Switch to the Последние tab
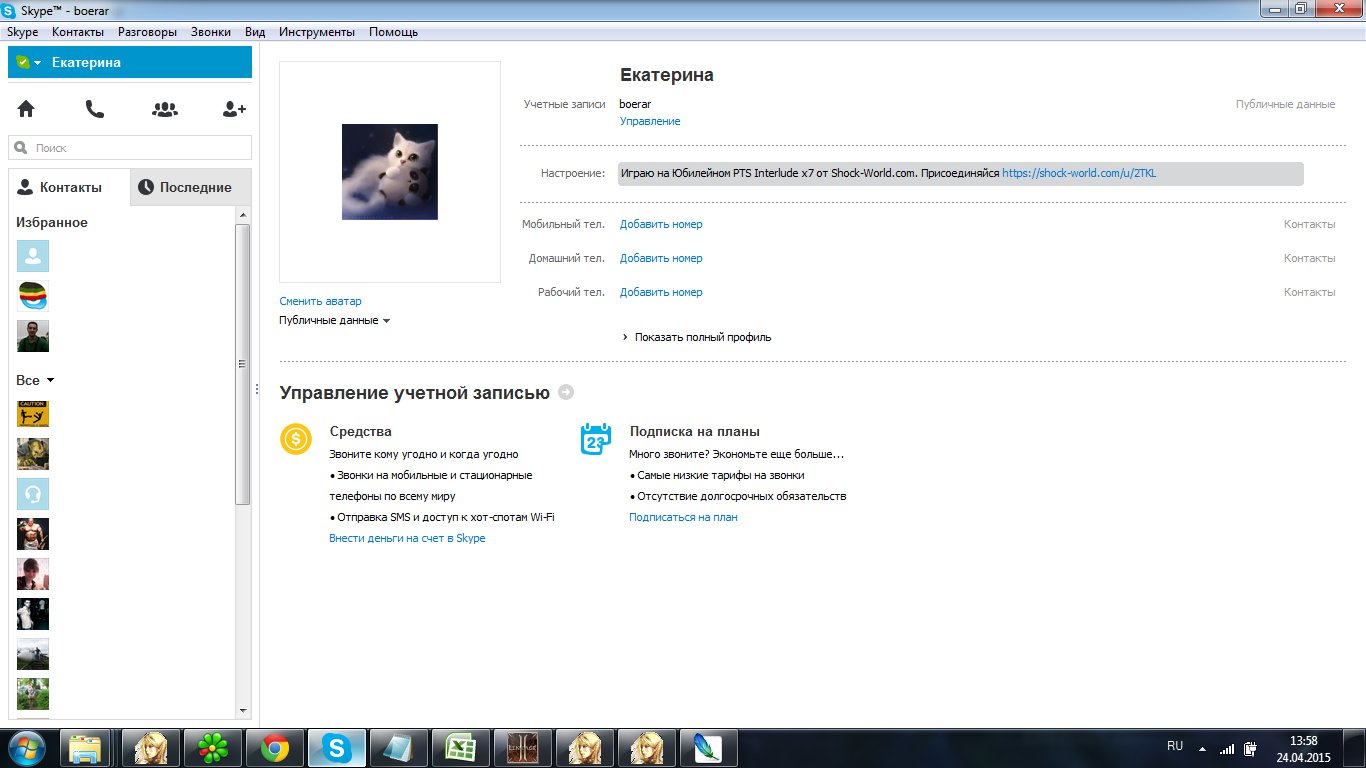The height and width of the screenshot is (768, 1366). pos(190,187)
